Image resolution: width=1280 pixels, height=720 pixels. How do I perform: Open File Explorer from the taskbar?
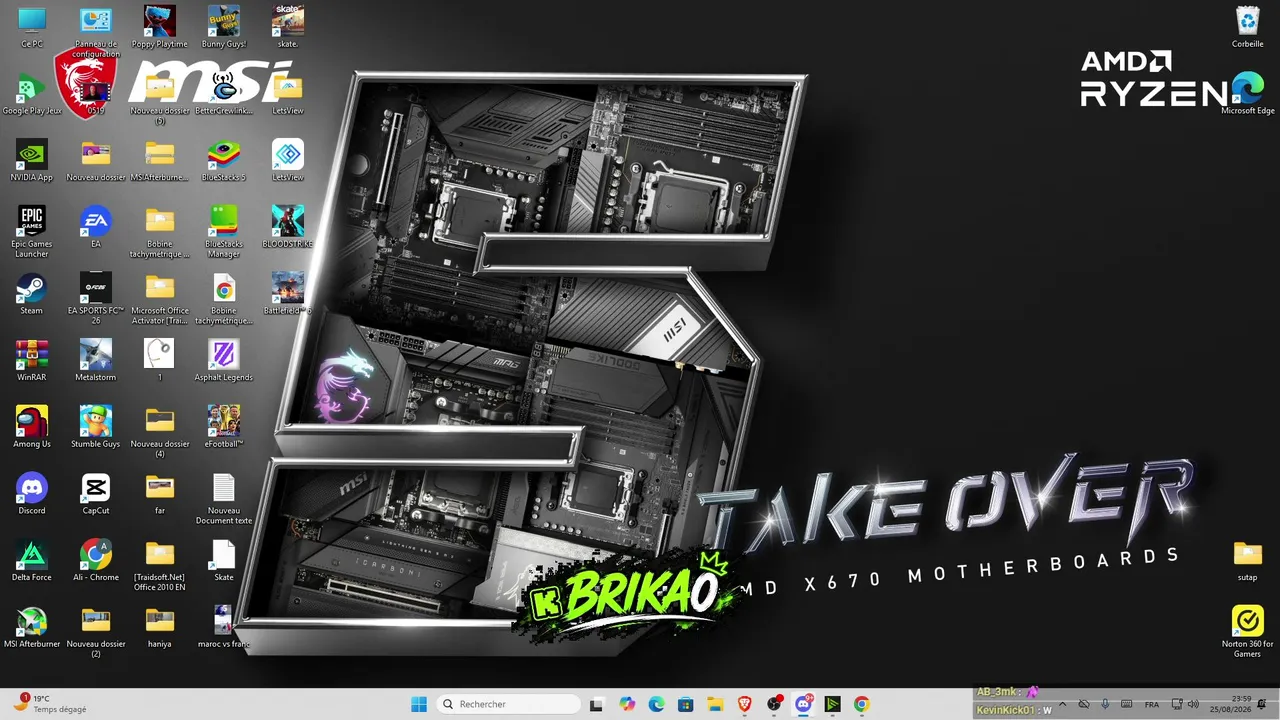click(x=715, y=704)
